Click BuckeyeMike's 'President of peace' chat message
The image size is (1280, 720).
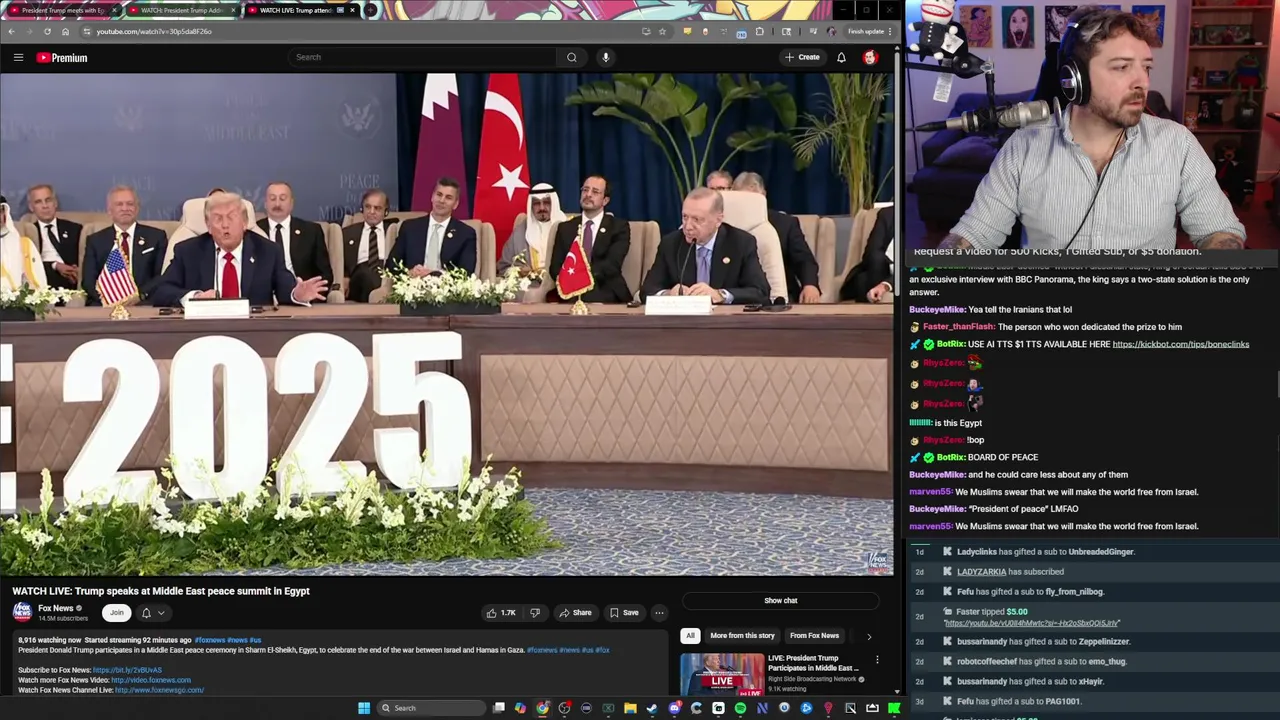993,509
